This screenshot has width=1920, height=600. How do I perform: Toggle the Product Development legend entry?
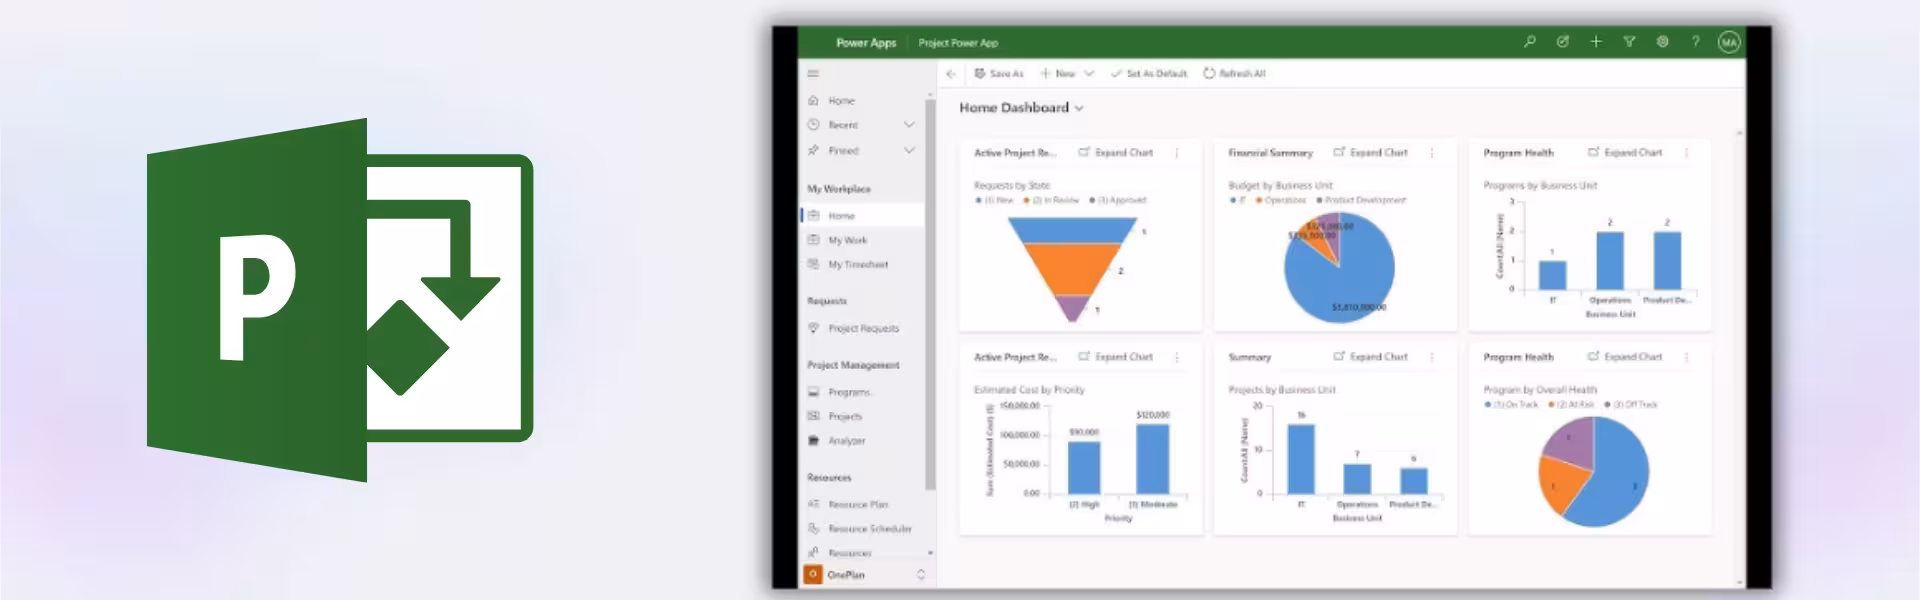point(1361,200)
